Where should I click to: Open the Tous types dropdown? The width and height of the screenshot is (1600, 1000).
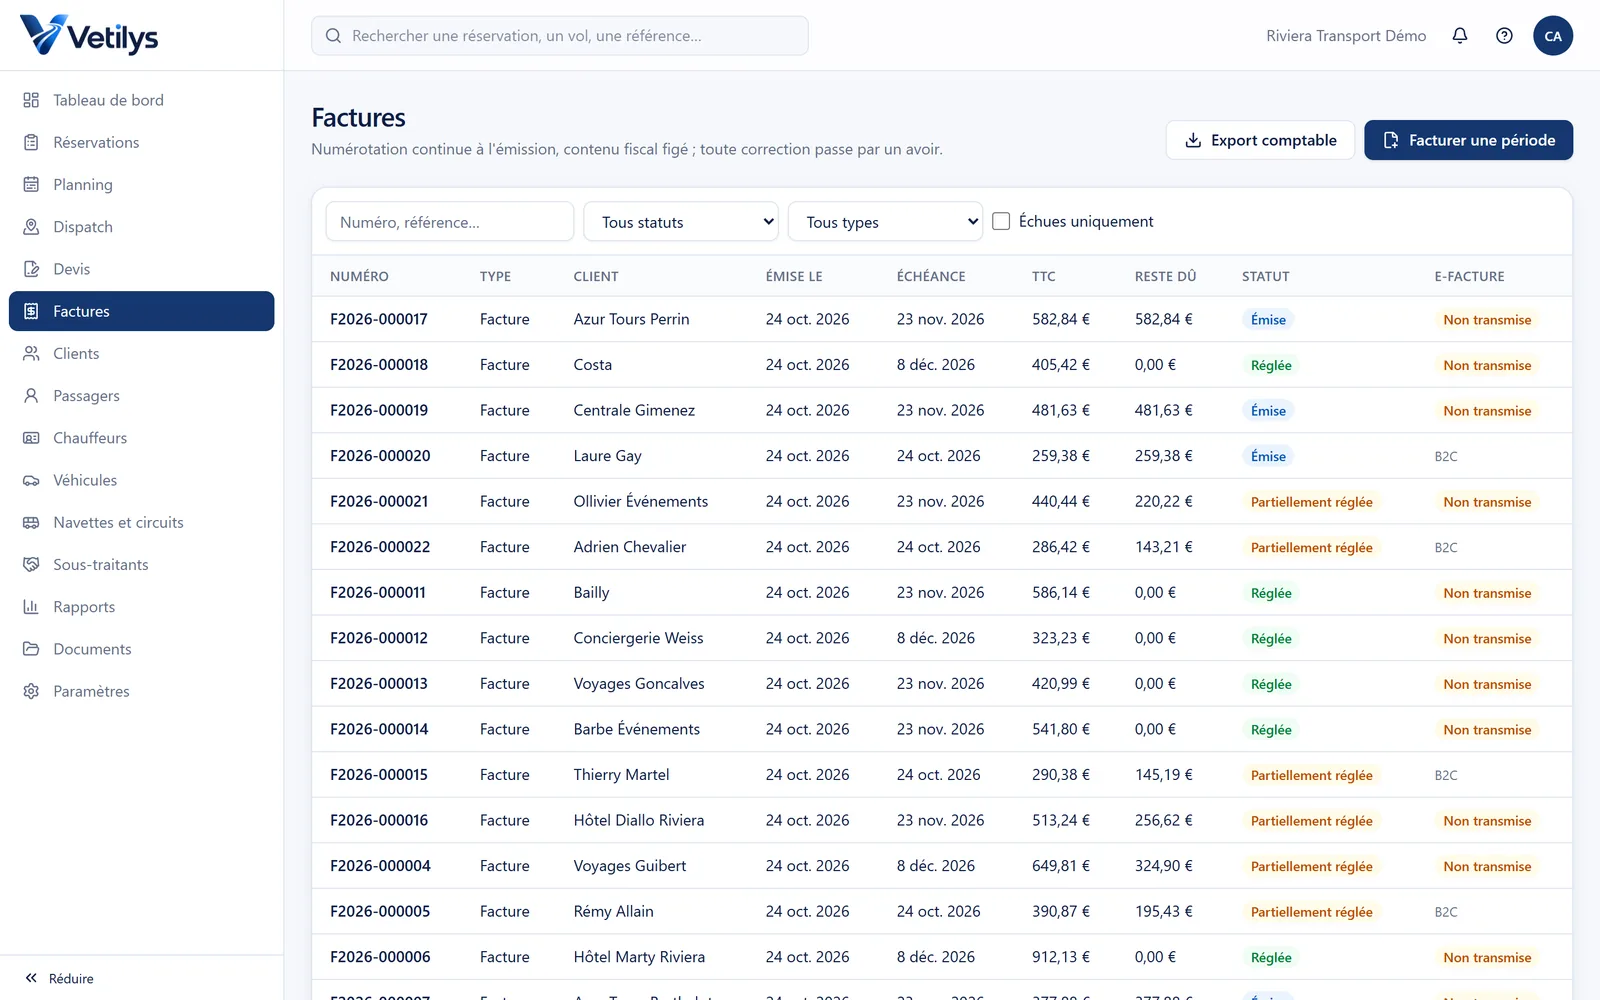(x=886, y=222)
